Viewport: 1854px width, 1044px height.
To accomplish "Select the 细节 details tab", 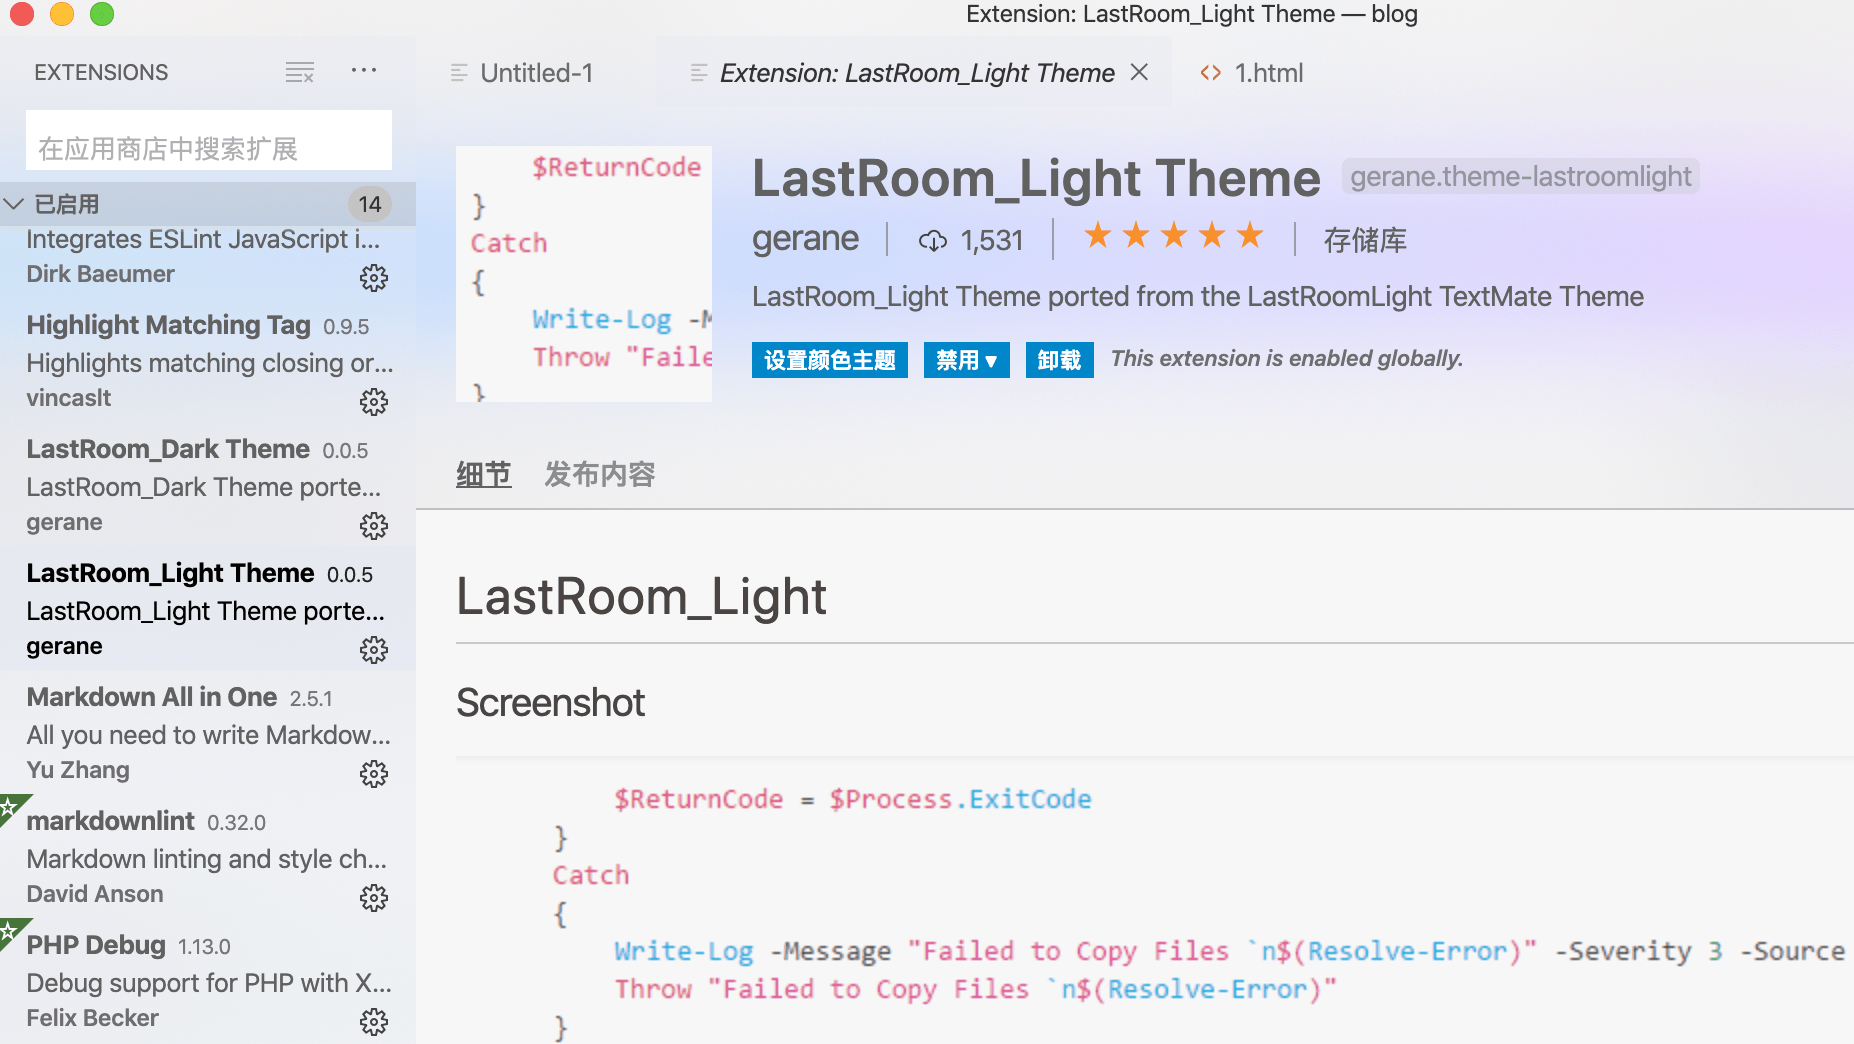I will (484, 474).
